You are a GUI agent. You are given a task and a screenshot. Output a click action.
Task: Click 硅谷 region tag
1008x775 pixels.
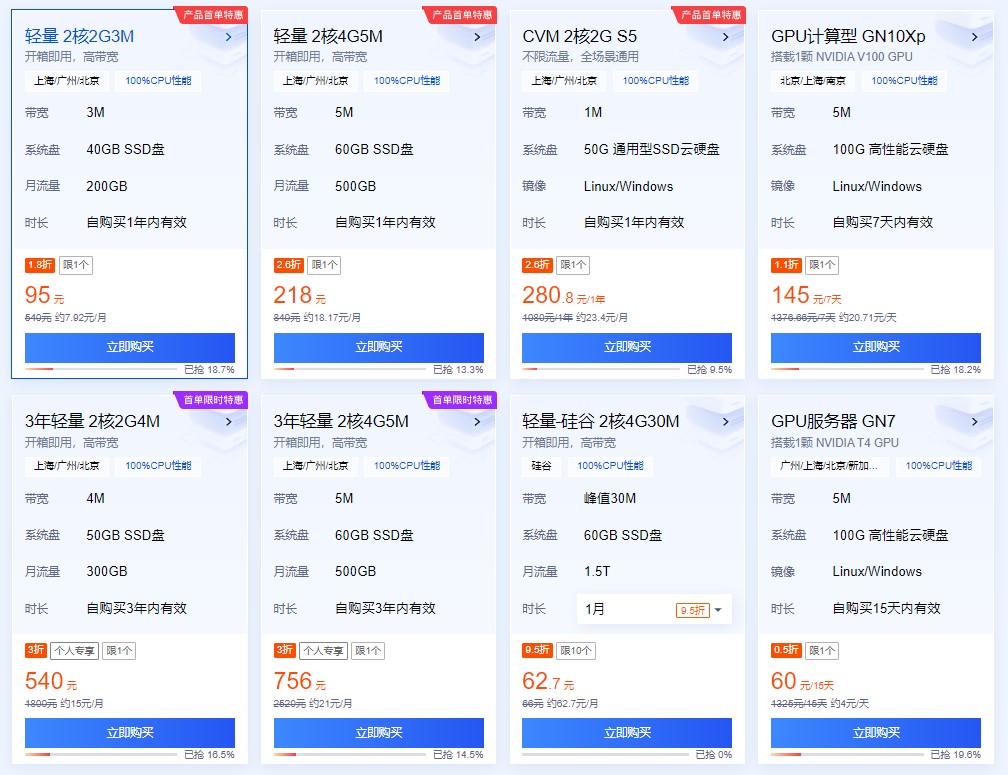coord(541,466)
